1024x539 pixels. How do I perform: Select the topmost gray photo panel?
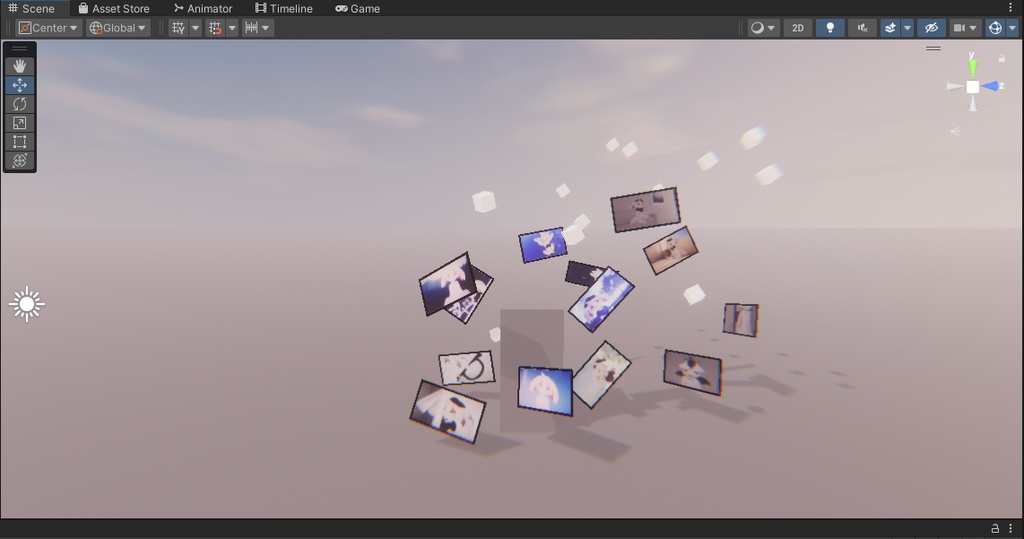645,209
